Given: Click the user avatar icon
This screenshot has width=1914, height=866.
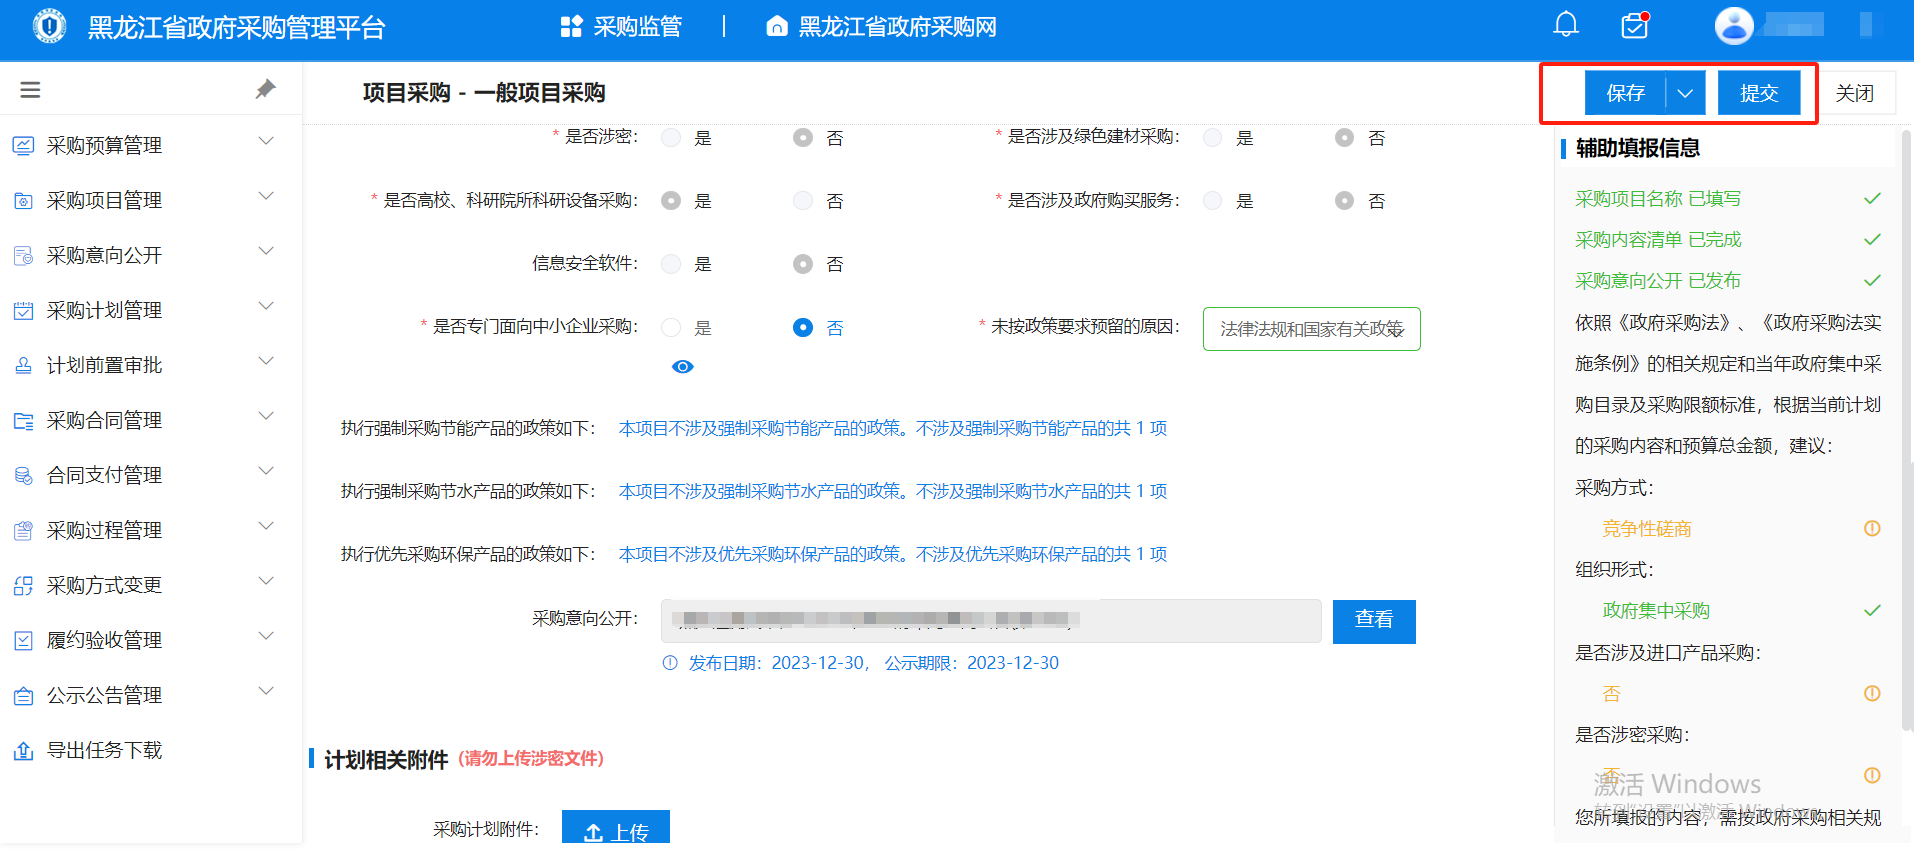Looking at the screenshot, I should [1734, 25].
